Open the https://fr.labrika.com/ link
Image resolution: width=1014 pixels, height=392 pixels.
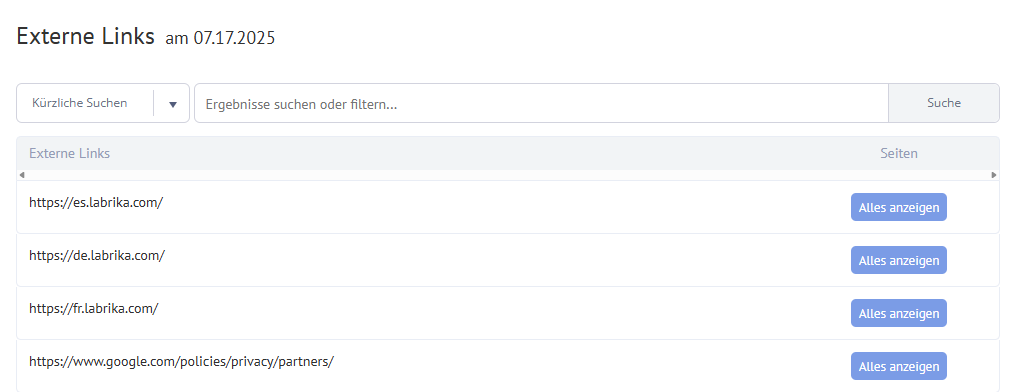[94, 309]
